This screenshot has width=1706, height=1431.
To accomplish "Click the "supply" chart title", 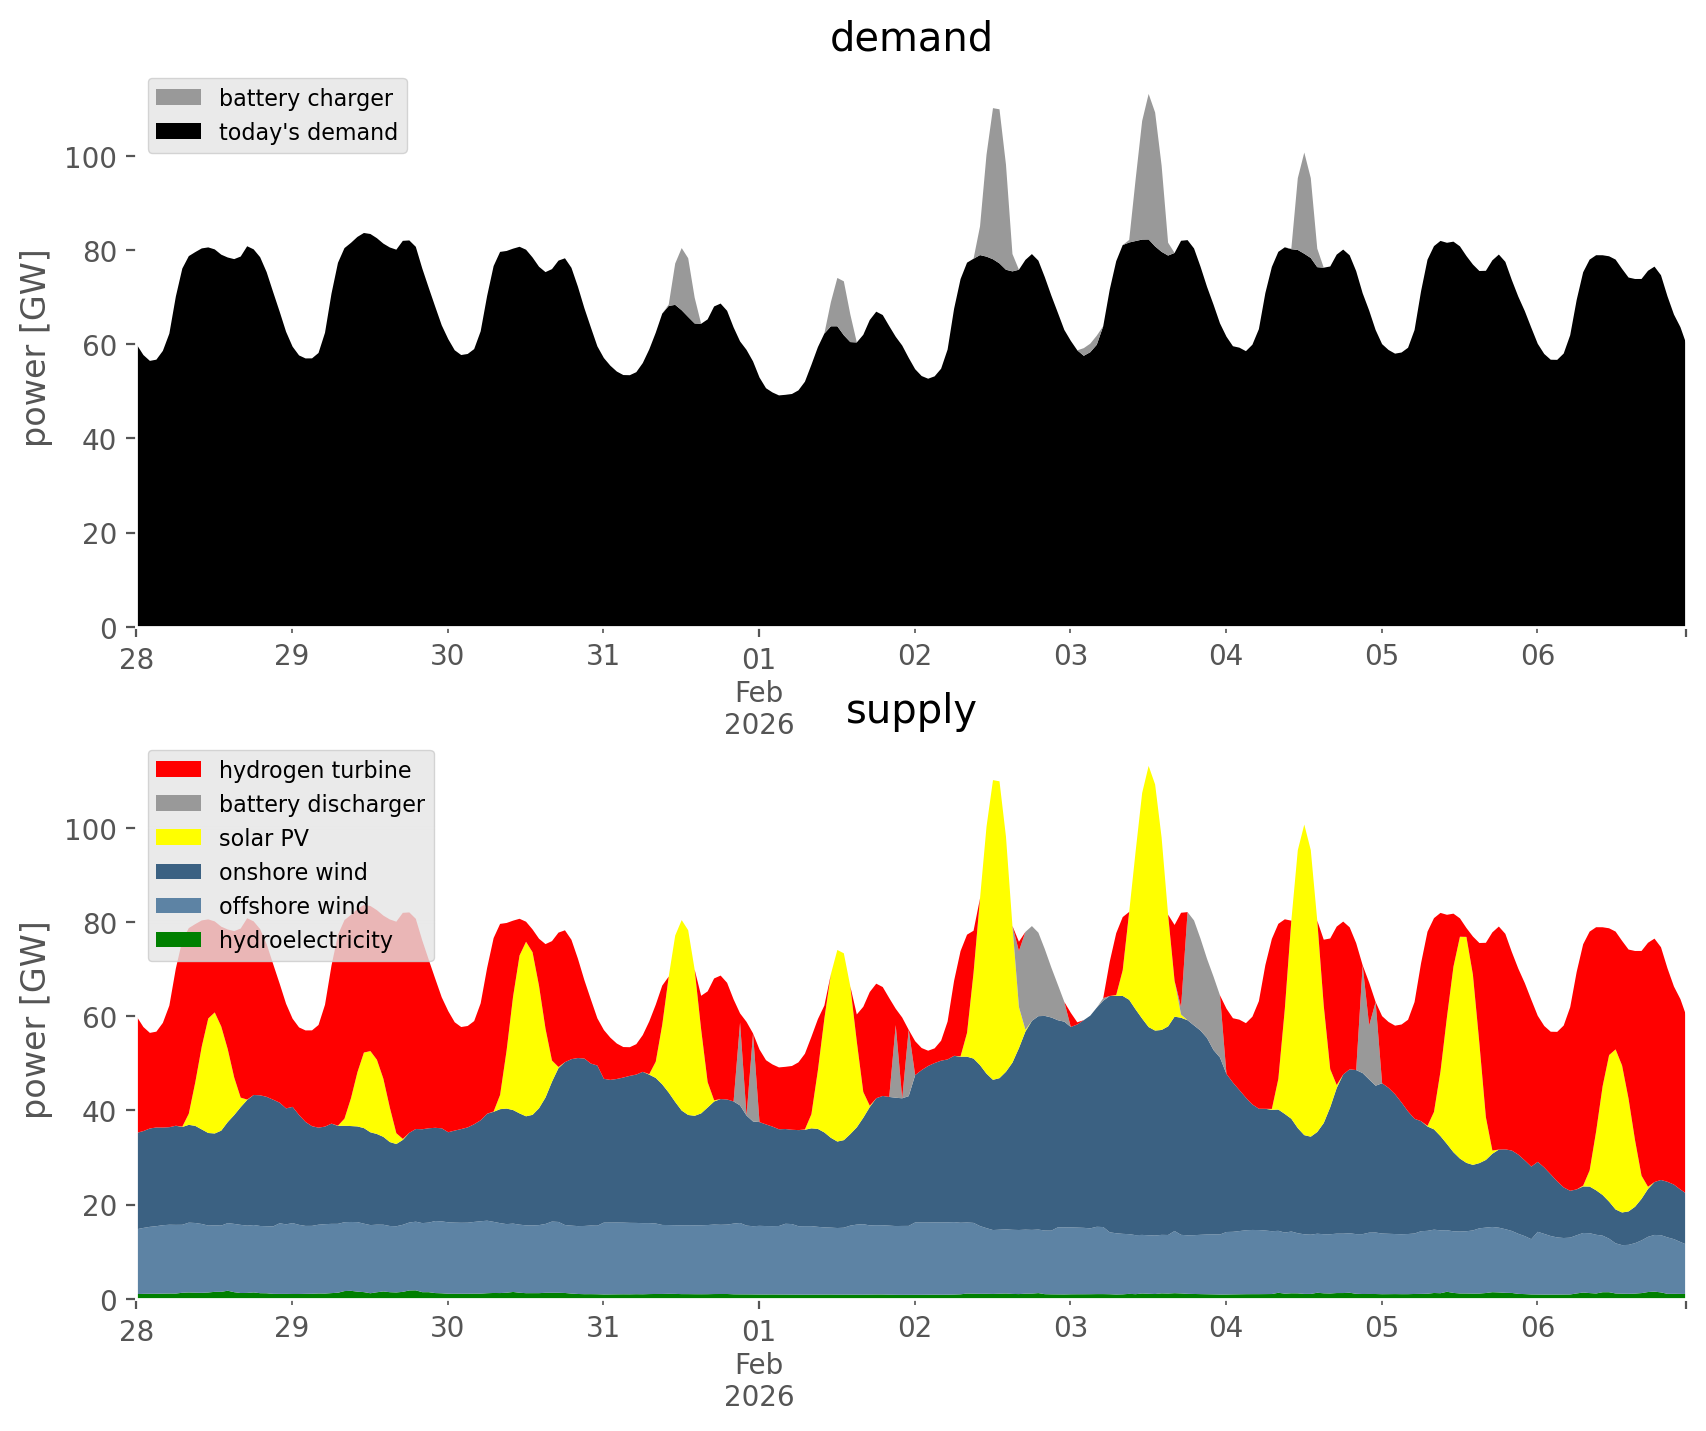I will pos(910,710).
